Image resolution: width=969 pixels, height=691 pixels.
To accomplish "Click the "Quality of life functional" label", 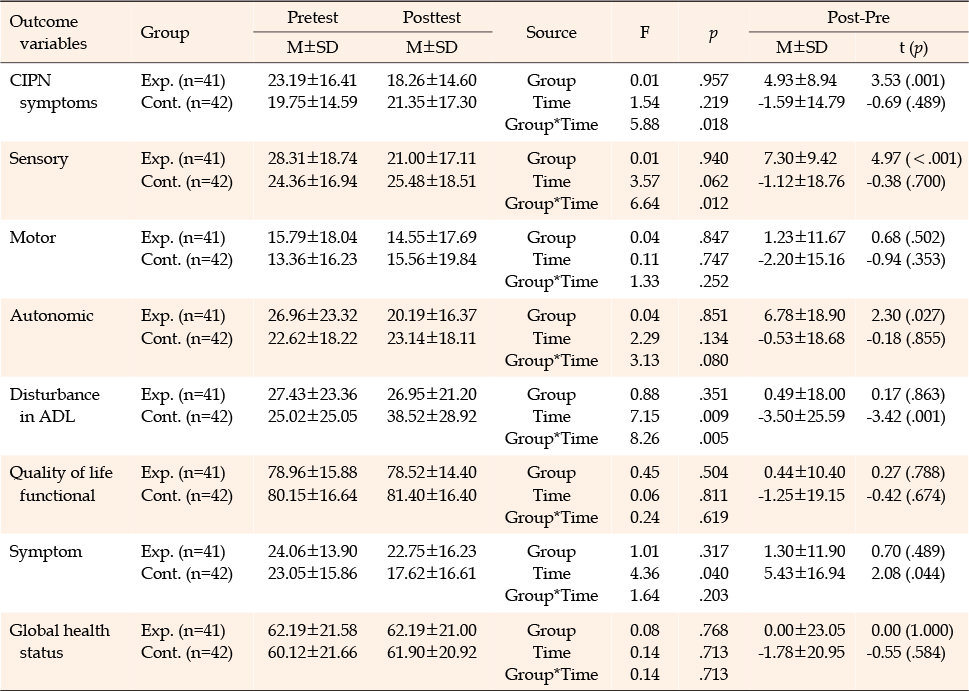I will coord(59,484).
